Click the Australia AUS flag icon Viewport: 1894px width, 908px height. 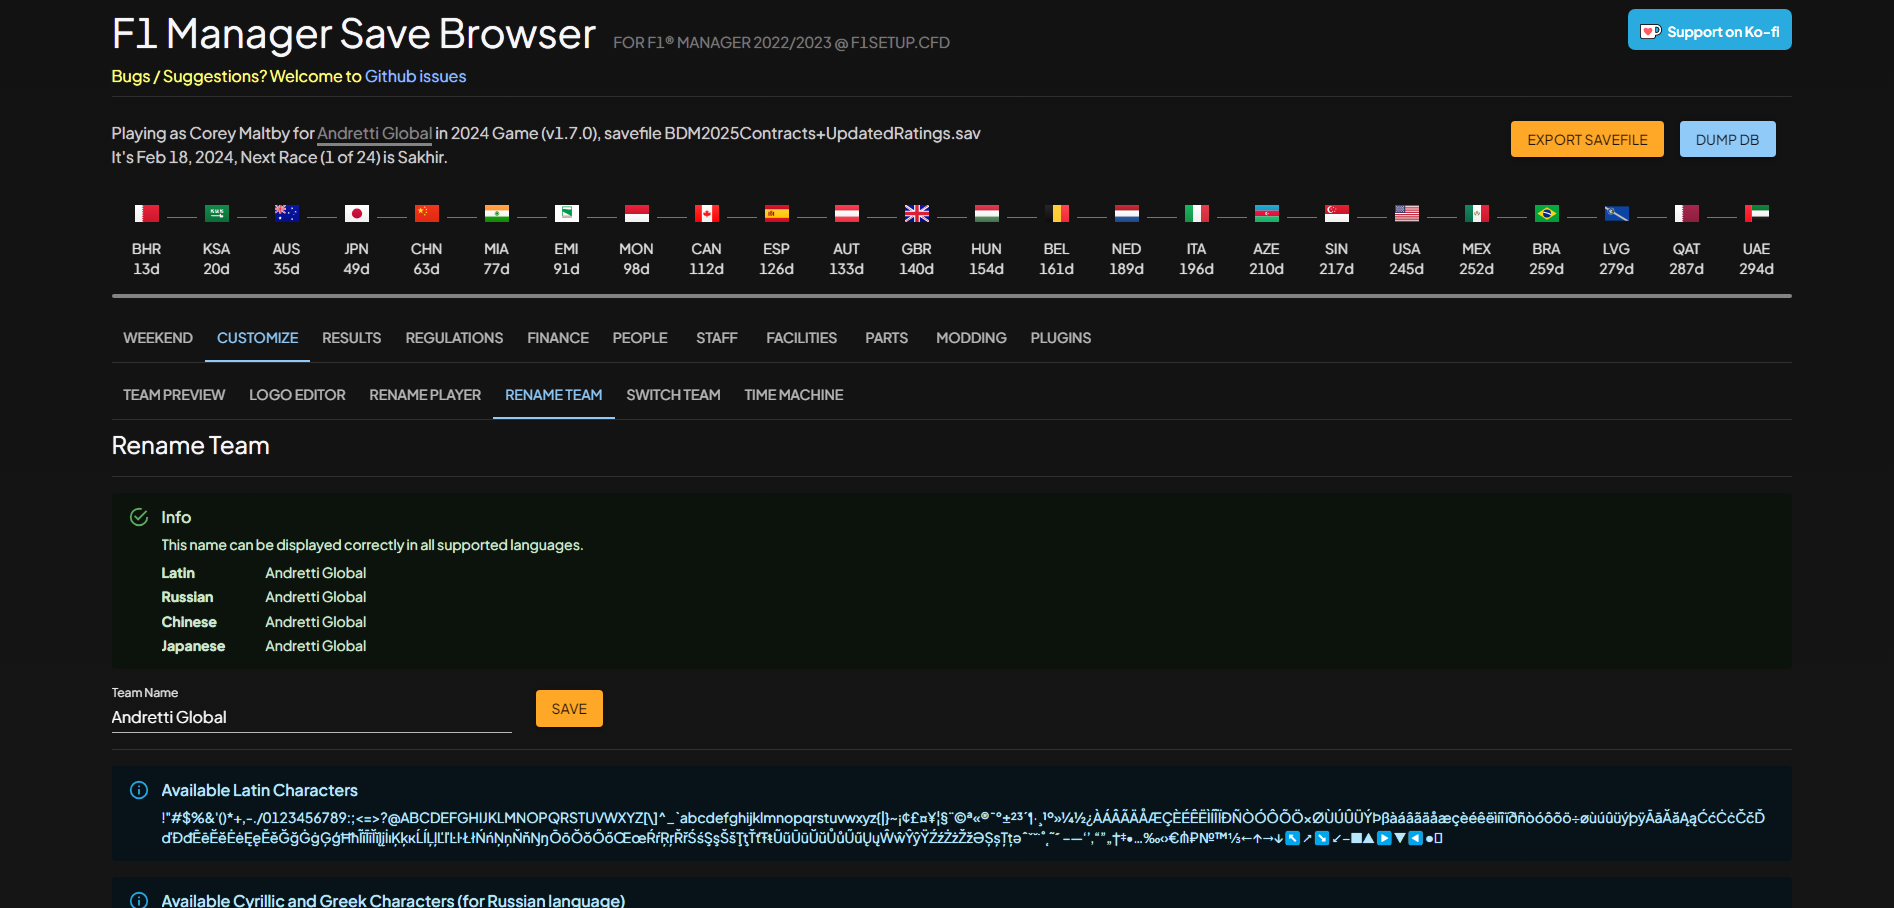(x=286, y=213)
